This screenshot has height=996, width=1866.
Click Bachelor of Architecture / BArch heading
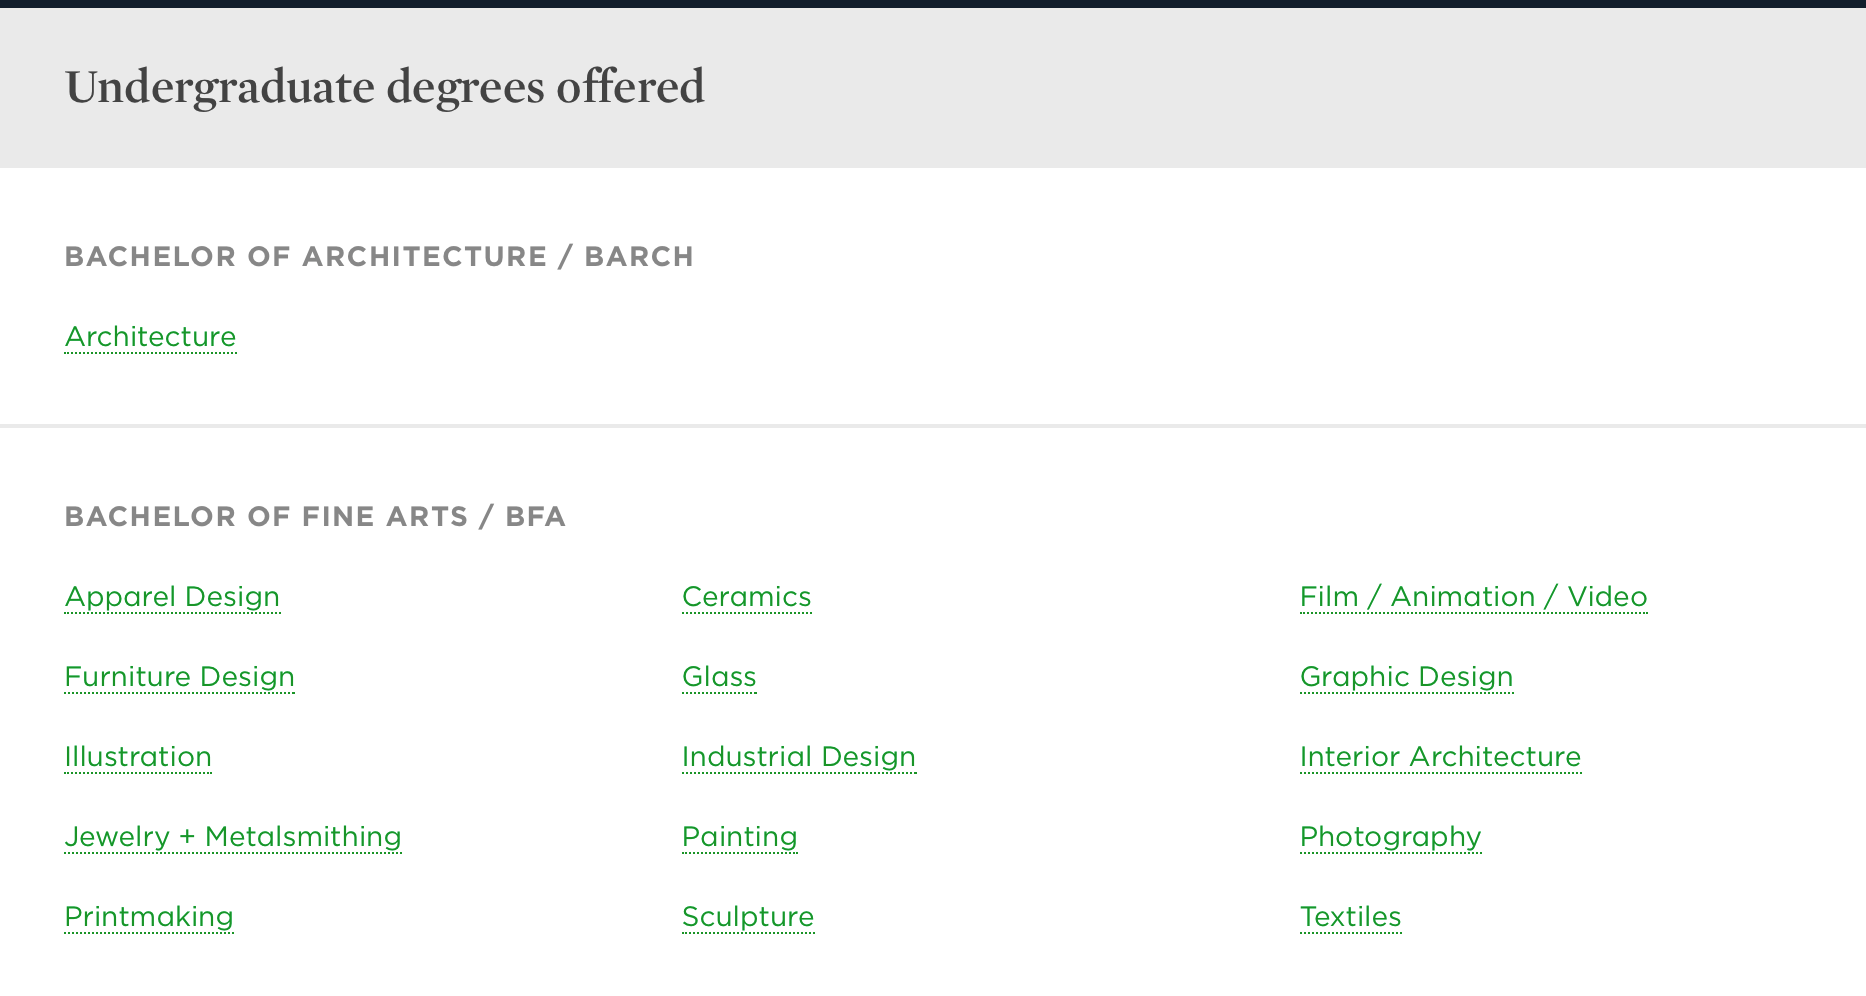point(379,257)
